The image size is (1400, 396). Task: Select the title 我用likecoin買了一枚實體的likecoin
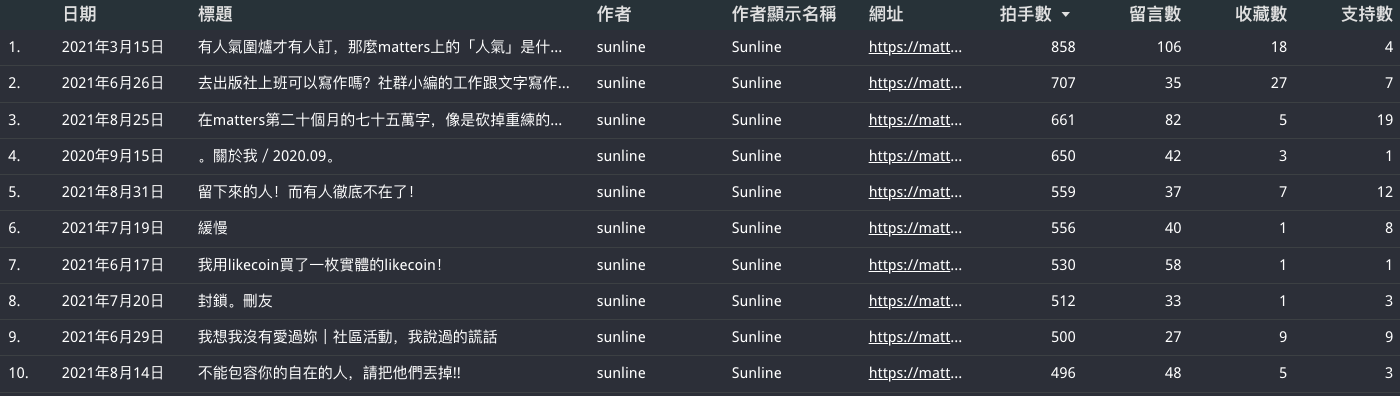[x=320, y=265]
